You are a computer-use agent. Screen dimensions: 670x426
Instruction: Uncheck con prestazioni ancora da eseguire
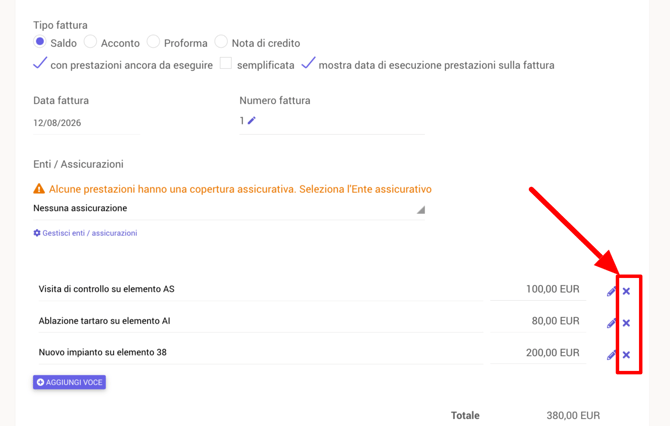(40, 63)
